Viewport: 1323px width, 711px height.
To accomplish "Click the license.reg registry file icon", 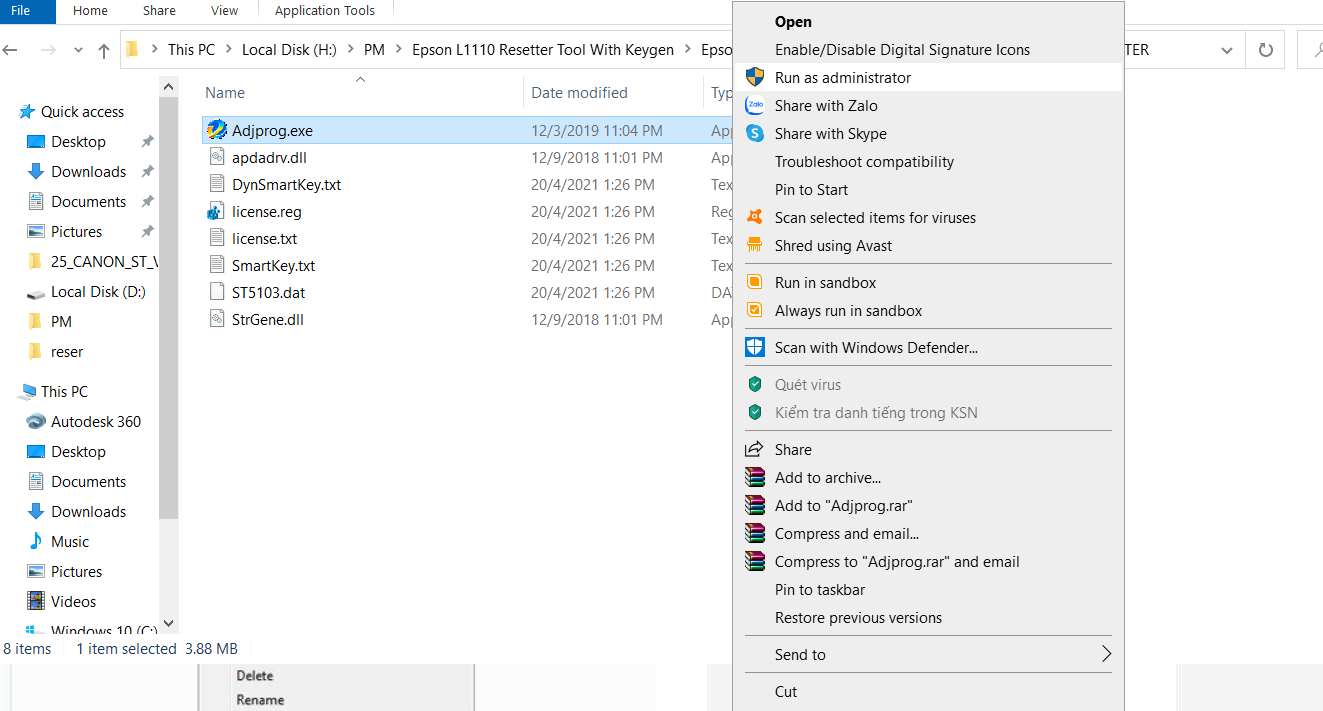I will coord(216,212).
